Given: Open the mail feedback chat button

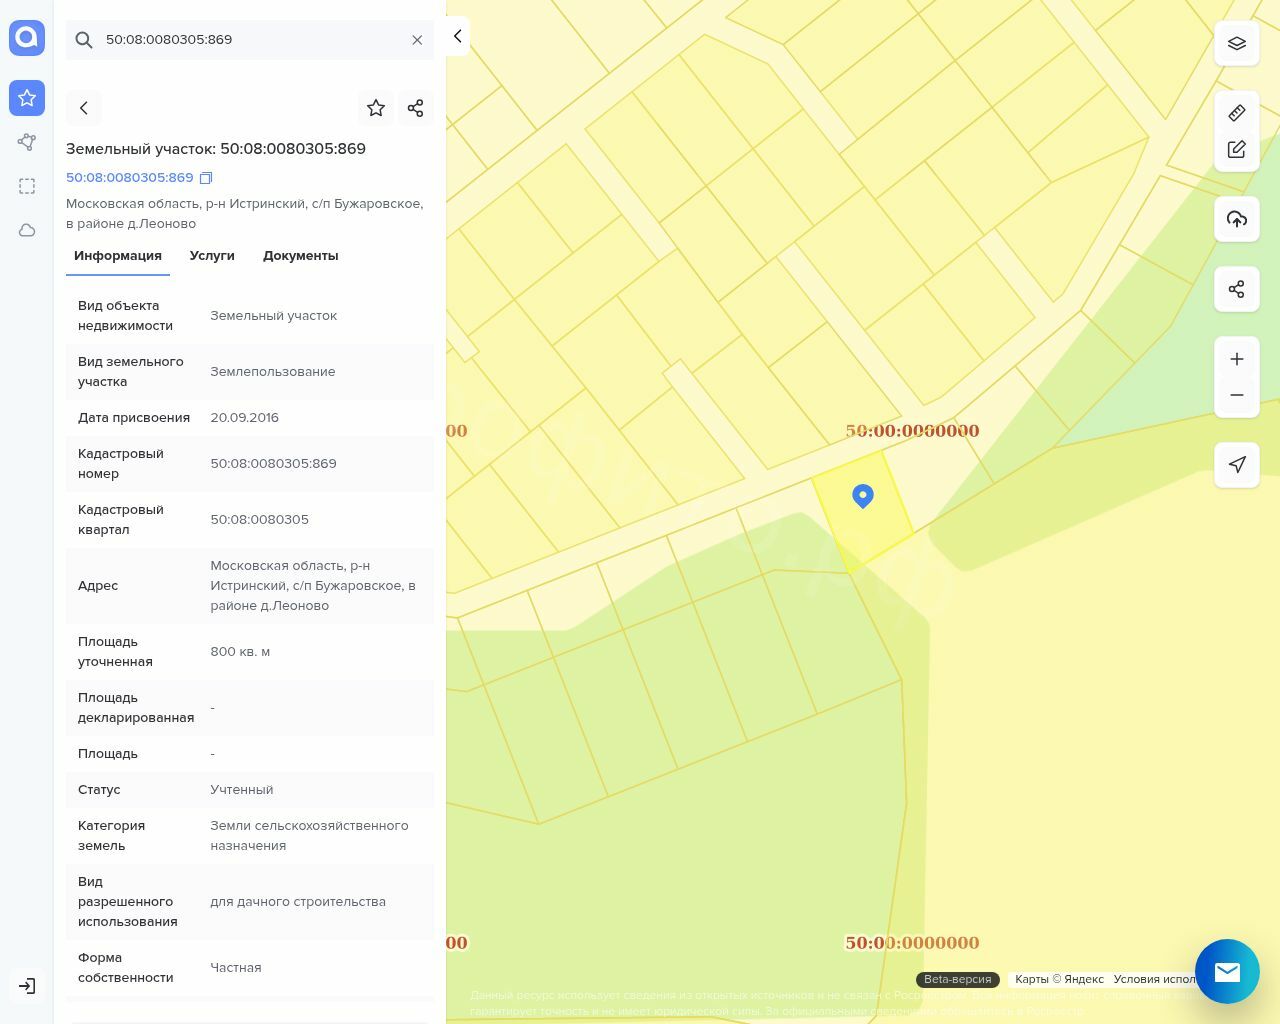Looking at the screenshot, I should click(1227, 971).
